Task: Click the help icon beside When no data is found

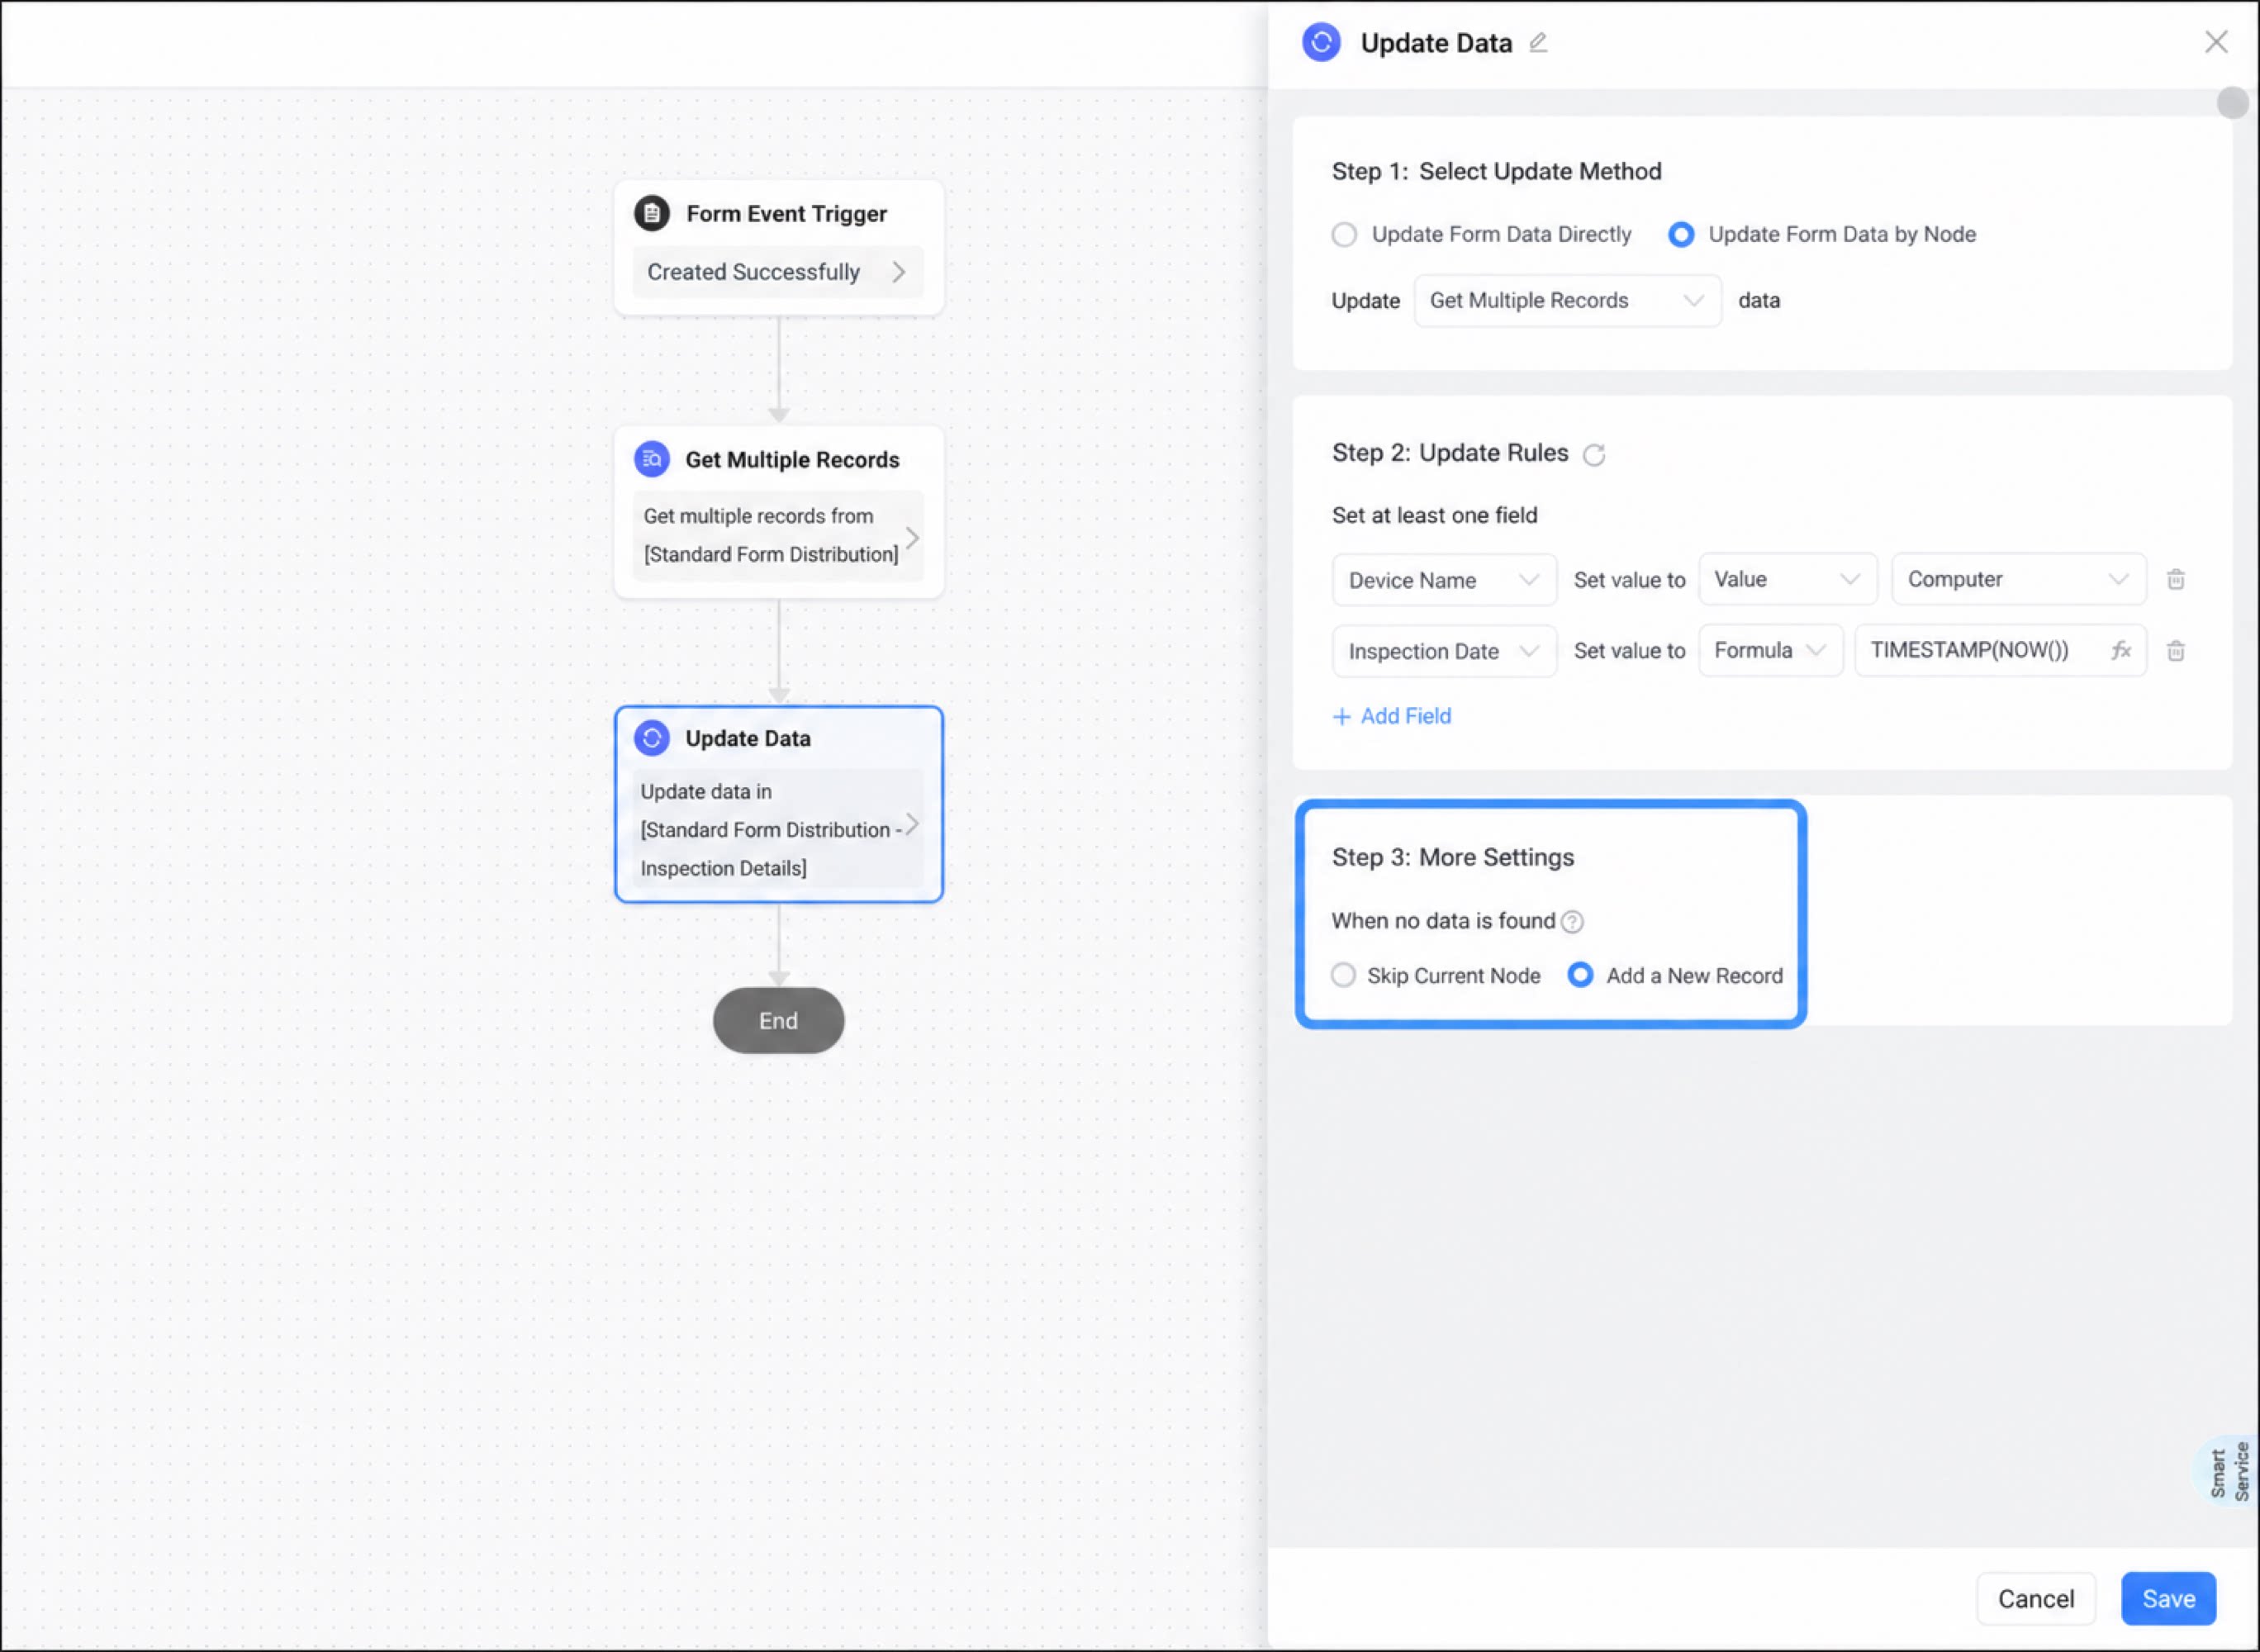Action: [x=1572, y=922]
